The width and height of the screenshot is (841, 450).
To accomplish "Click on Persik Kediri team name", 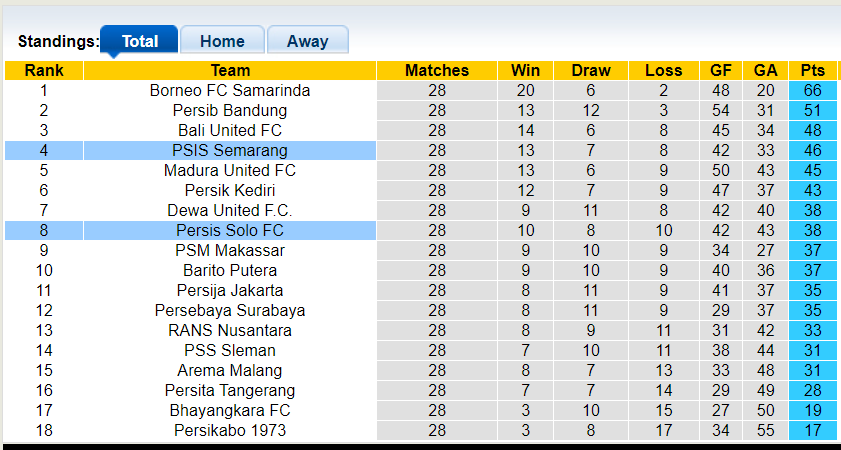I will point(230,190).
